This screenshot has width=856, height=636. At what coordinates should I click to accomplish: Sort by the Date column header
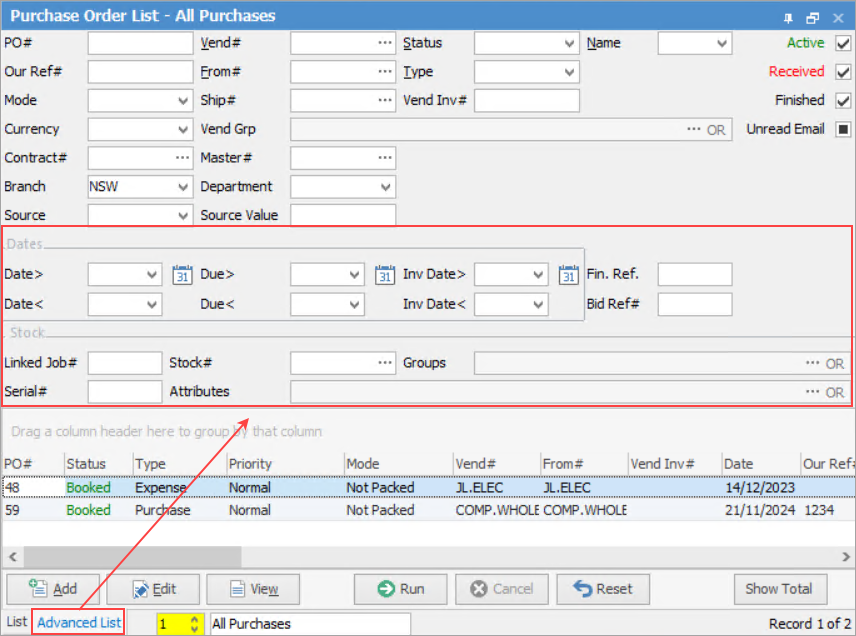pos(760,464)
